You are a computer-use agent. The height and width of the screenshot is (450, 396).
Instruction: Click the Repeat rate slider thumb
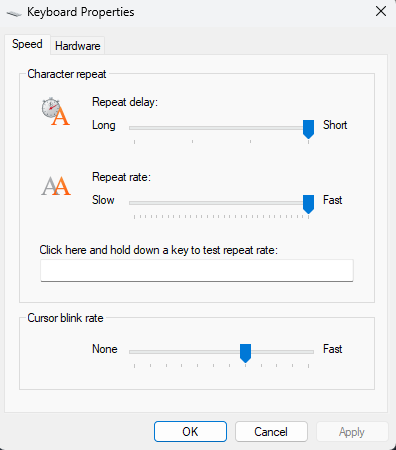click(308, 204)
